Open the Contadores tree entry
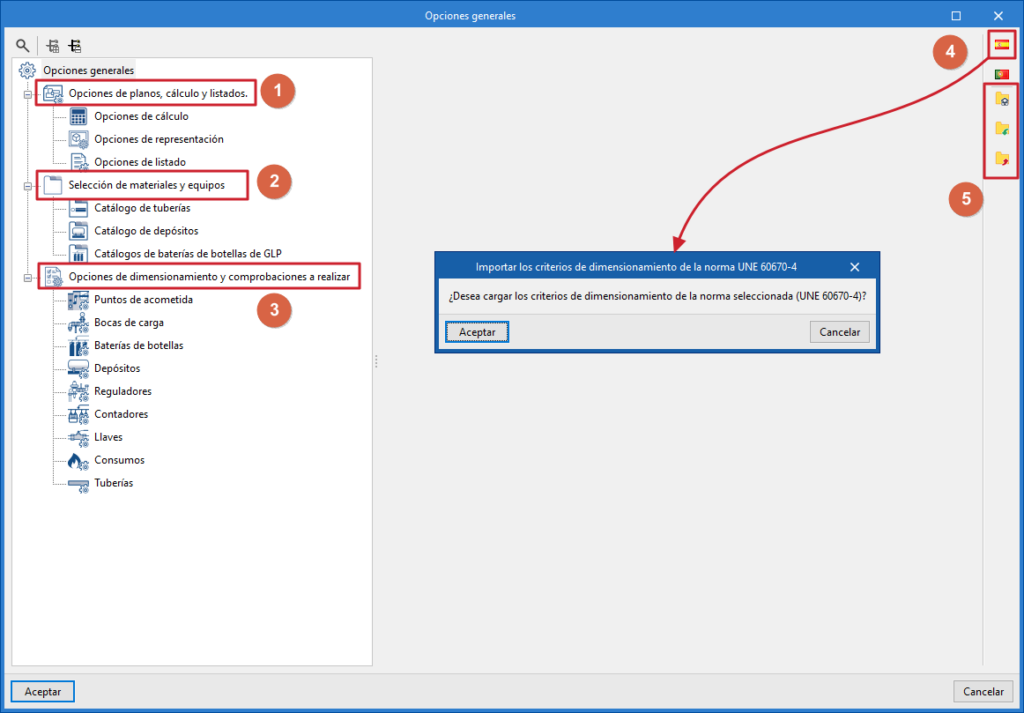Image resolution: width=1024 pixels, height=713 pixels. (121, 415)
